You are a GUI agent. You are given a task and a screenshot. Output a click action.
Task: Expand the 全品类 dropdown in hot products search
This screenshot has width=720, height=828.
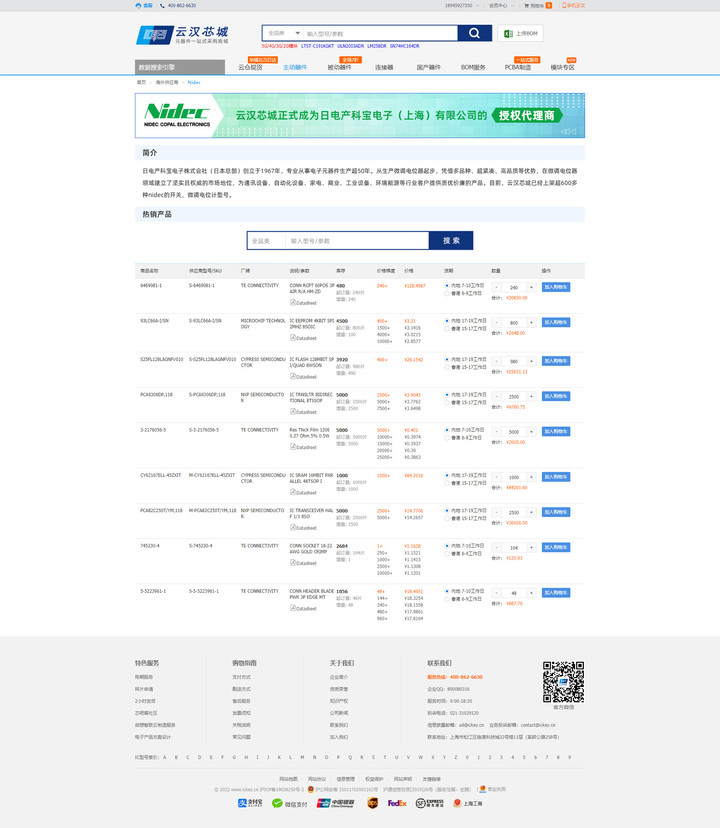tap(264, 241)
